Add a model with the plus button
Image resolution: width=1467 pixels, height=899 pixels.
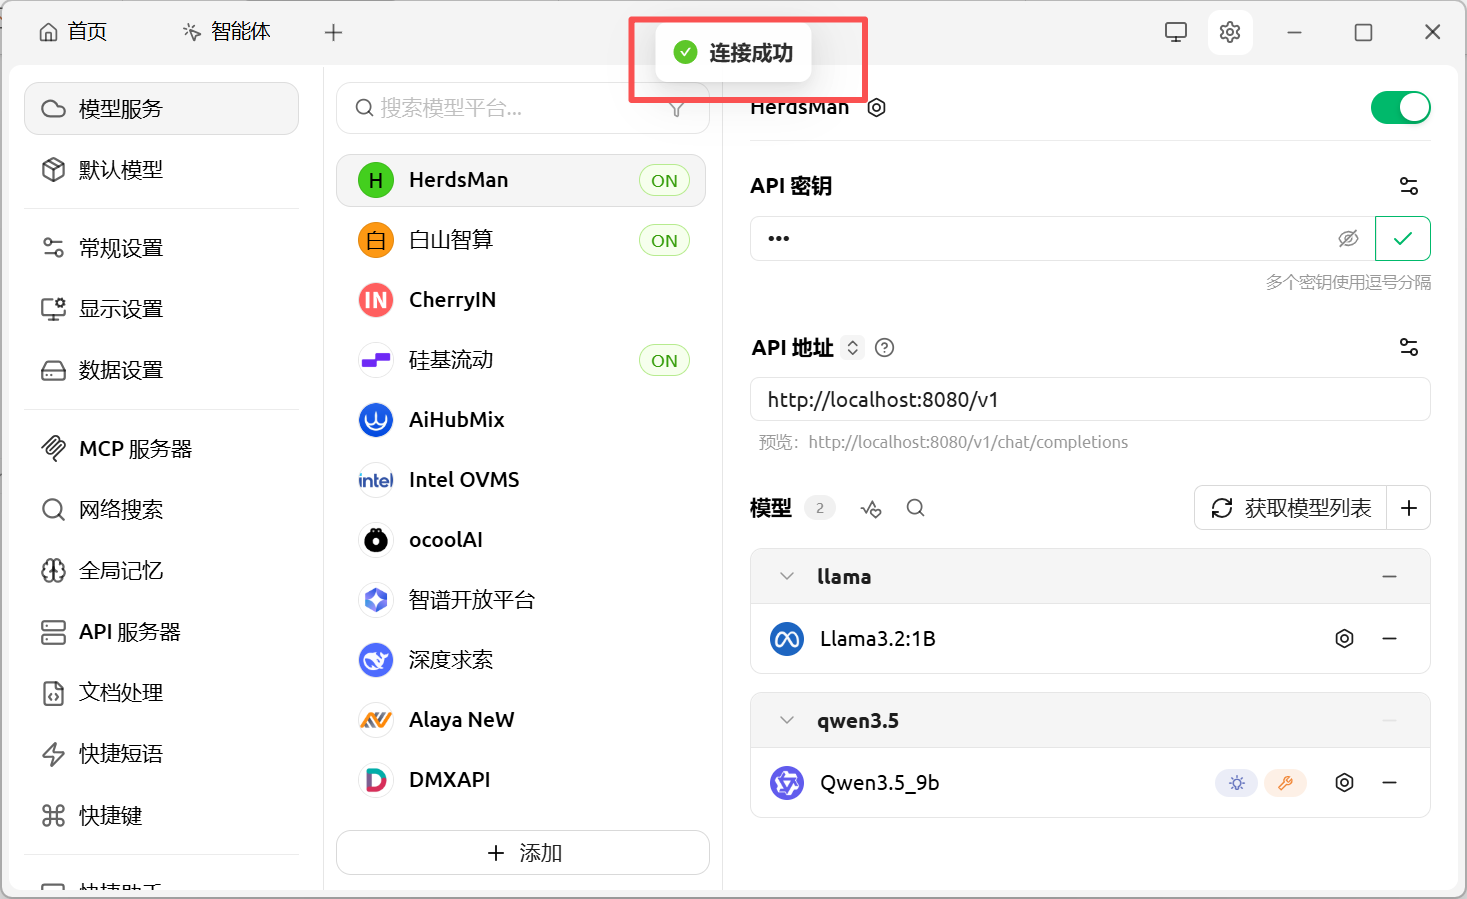coord(1409,508)
